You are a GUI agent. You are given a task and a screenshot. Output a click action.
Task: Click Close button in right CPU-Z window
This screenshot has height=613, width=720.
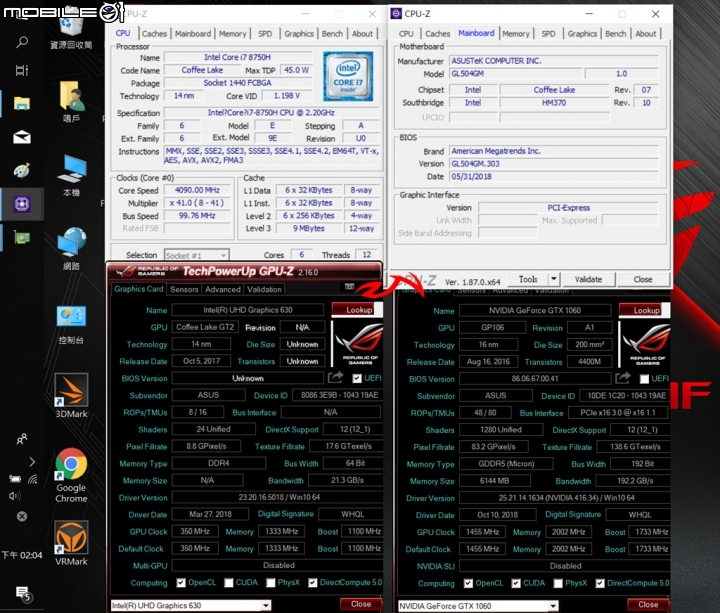click(x=643, y=279)
